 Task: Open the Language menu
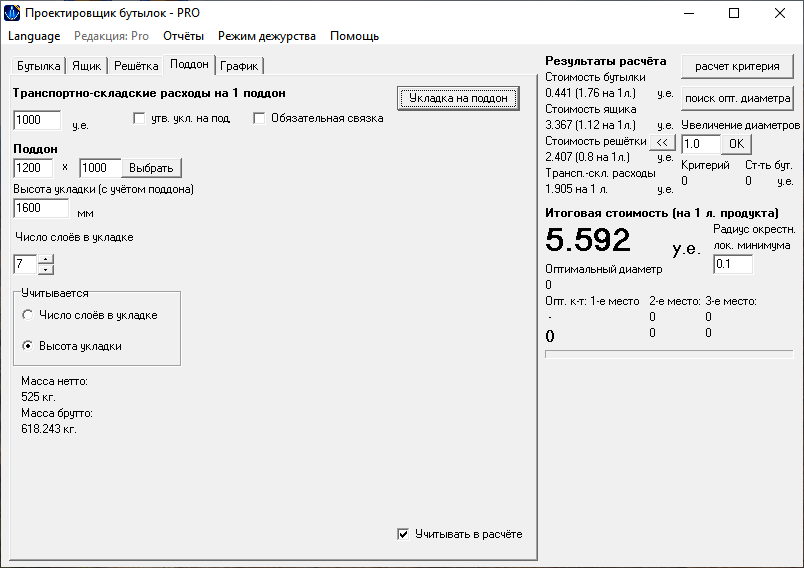click(34, 36)
